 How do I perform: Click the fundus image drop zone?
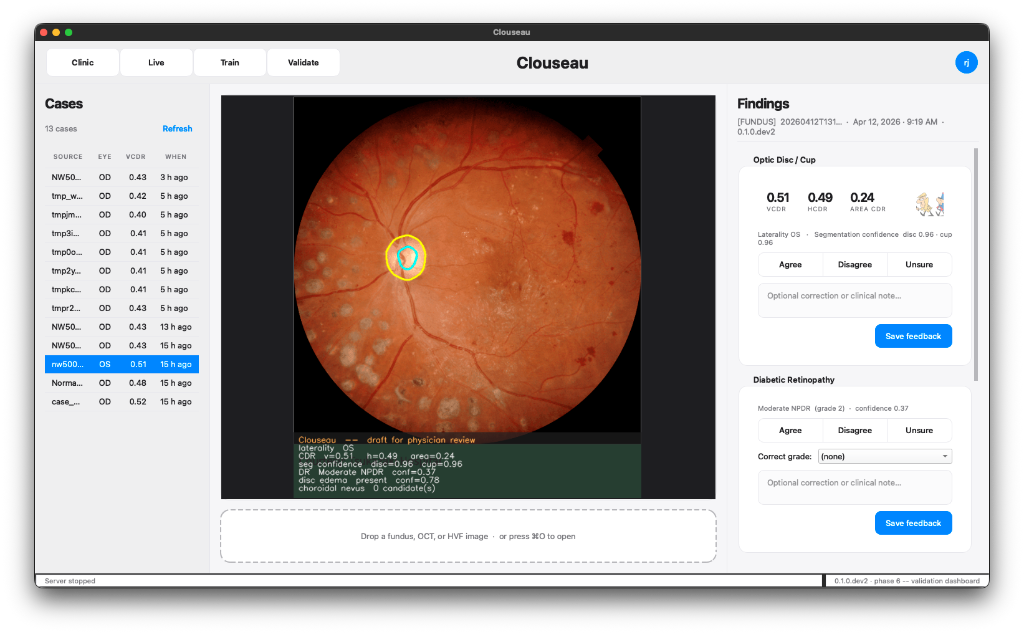tap(468, 536)
